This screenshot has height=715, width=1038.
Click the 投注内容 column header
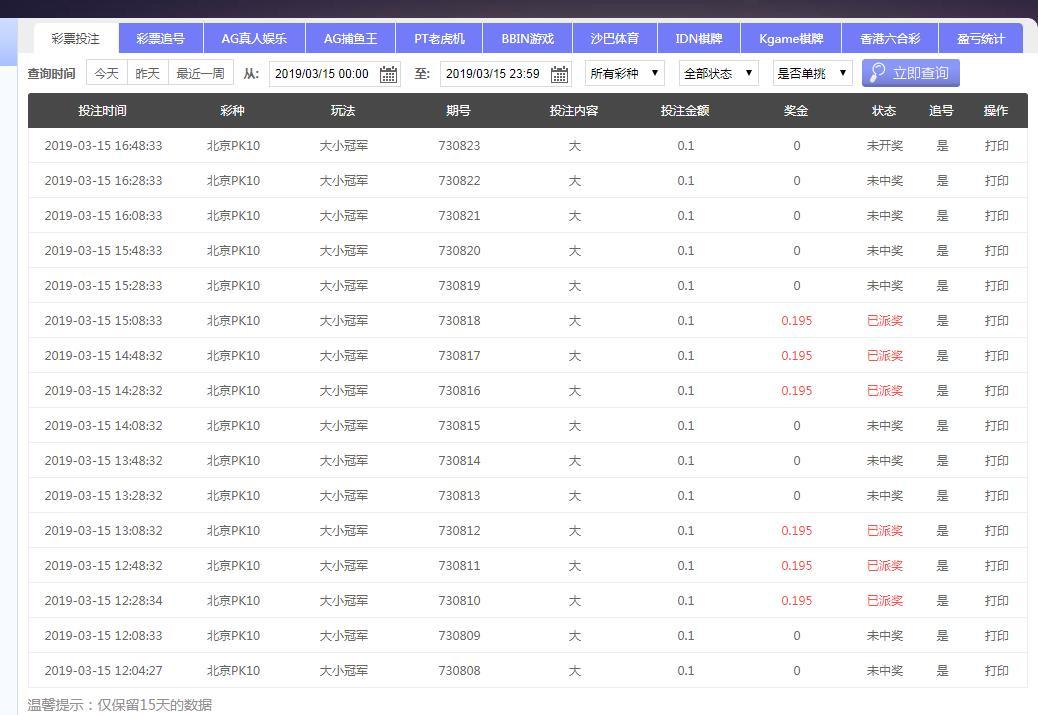[574, 111]
